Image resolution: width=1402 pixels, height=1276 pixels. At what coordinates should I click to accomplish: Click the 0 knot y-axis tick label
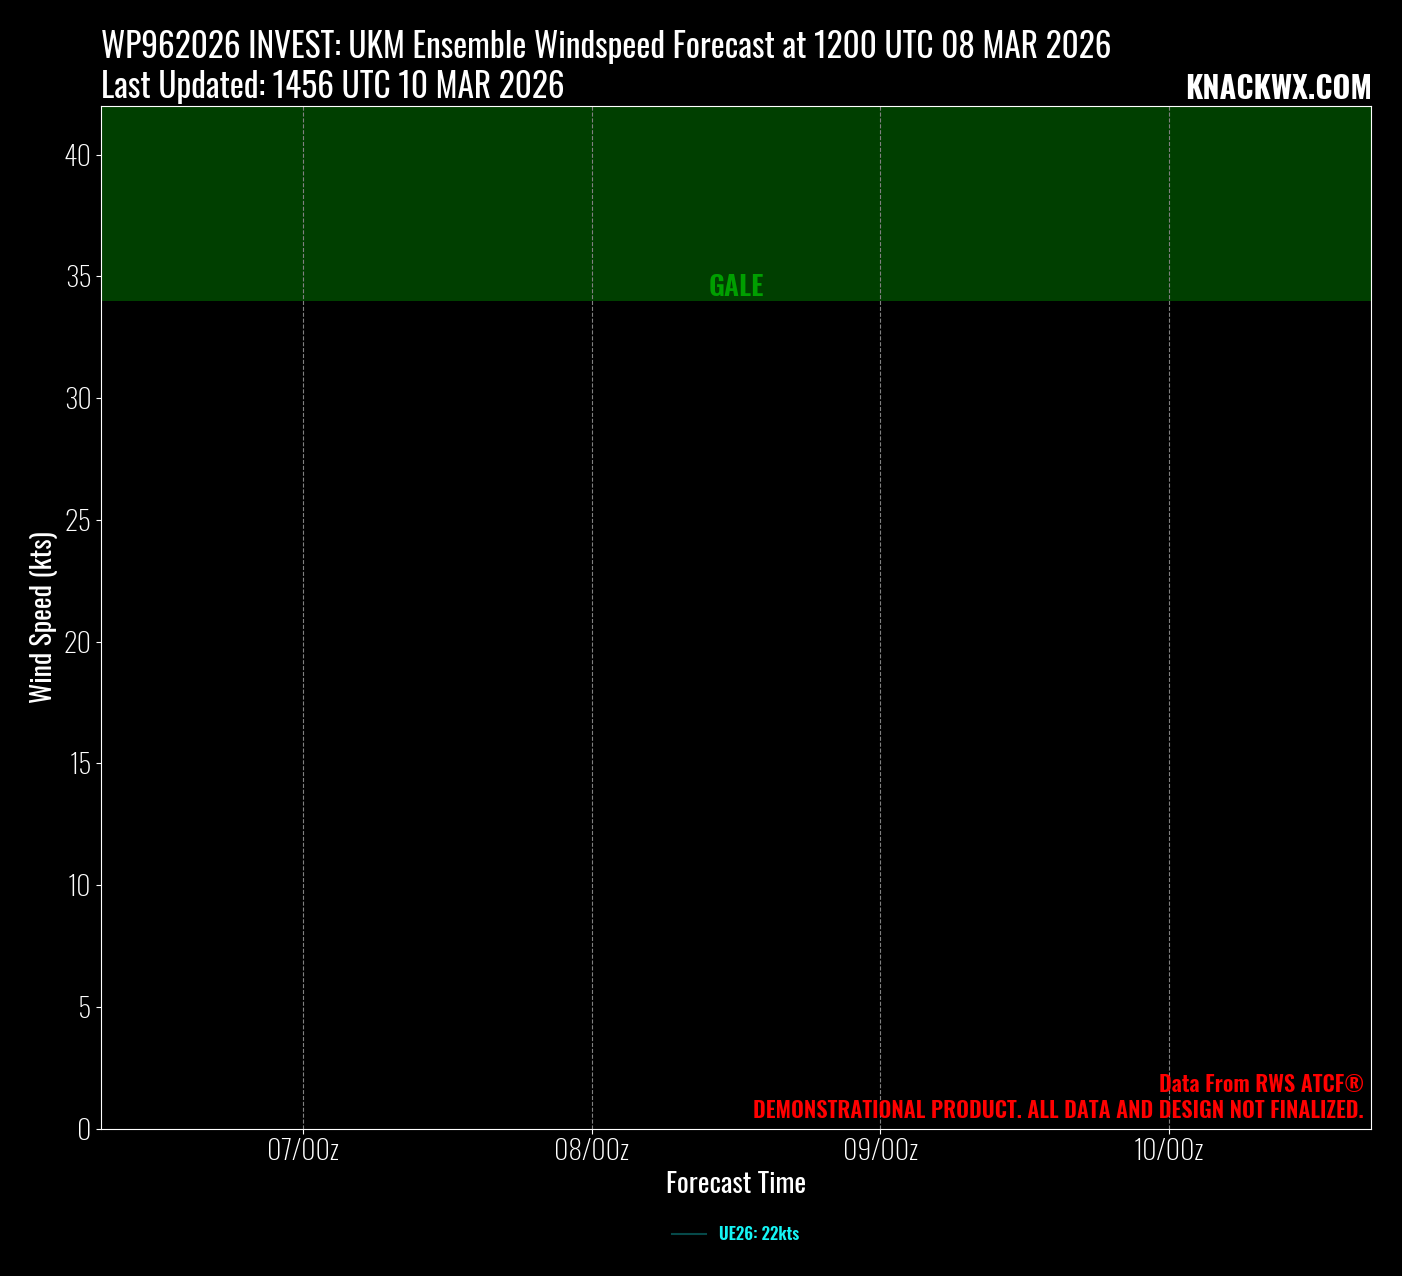(85, 1129)
